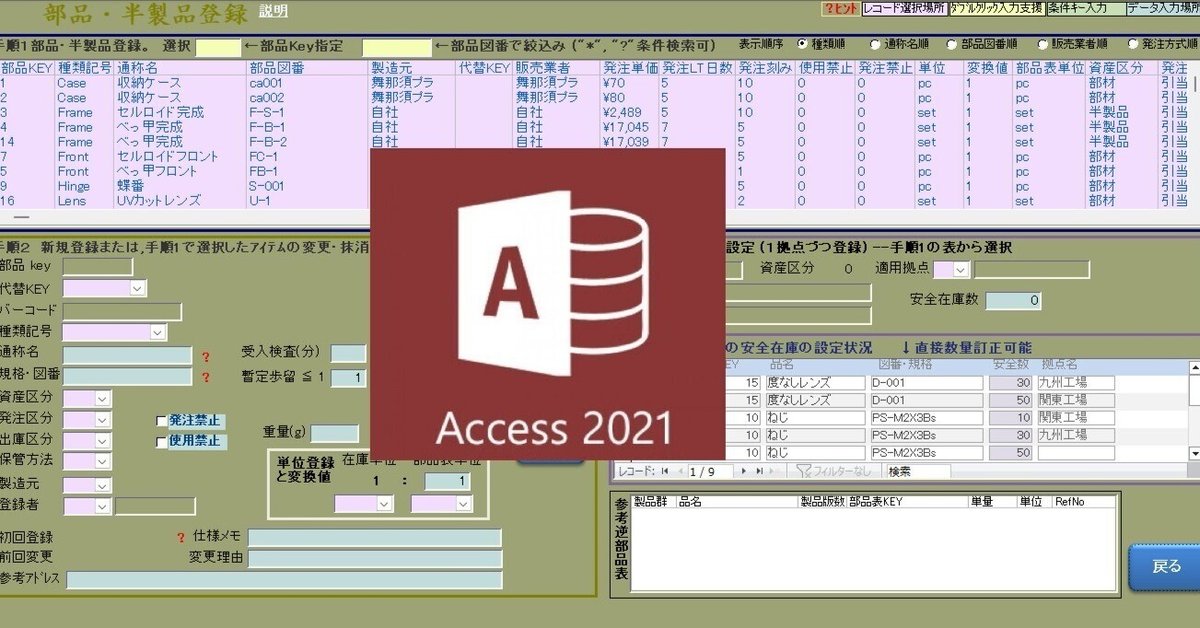Viewport: 1200px width, 628px height.
Task: Click red question mark before 仕様メモ
Action: 181,538
